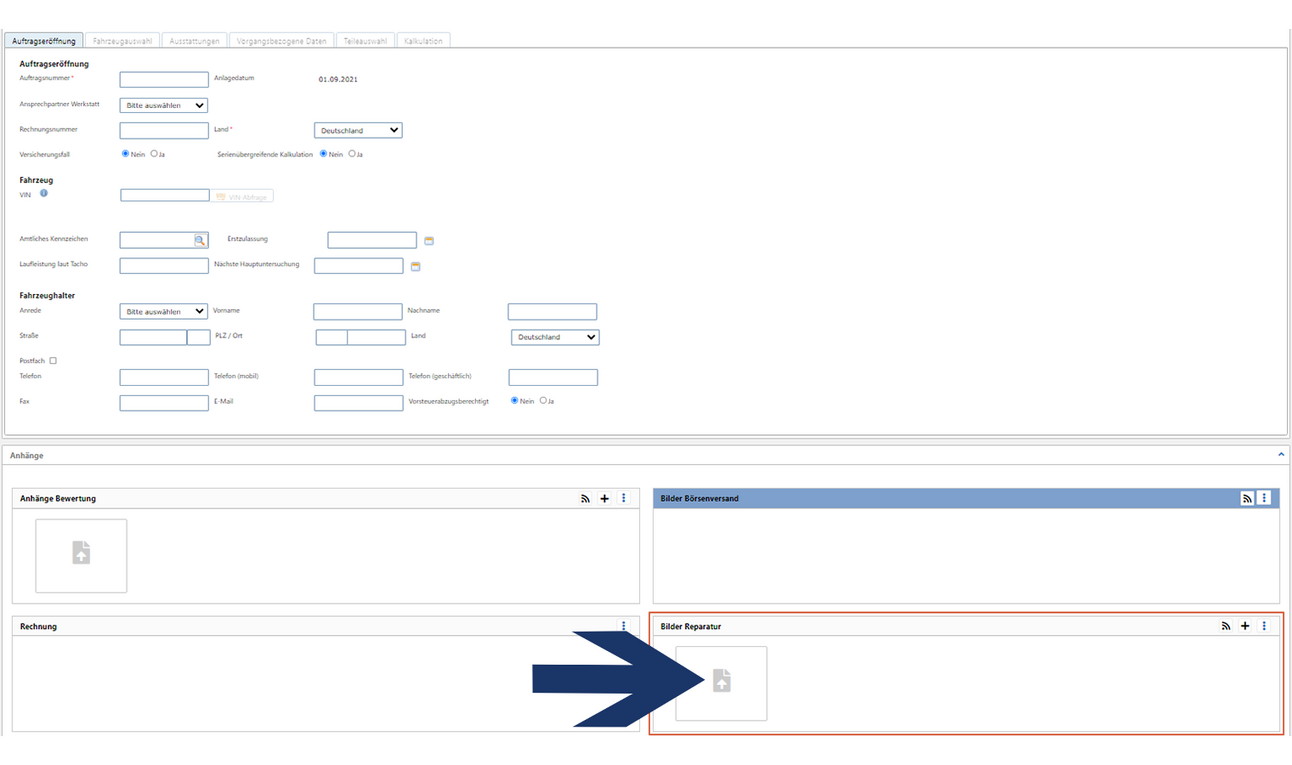Open the Ansprechpartner Werkstatt dropdown
The width and height of the screenshot is (1292, 765).
pos(163,105)
